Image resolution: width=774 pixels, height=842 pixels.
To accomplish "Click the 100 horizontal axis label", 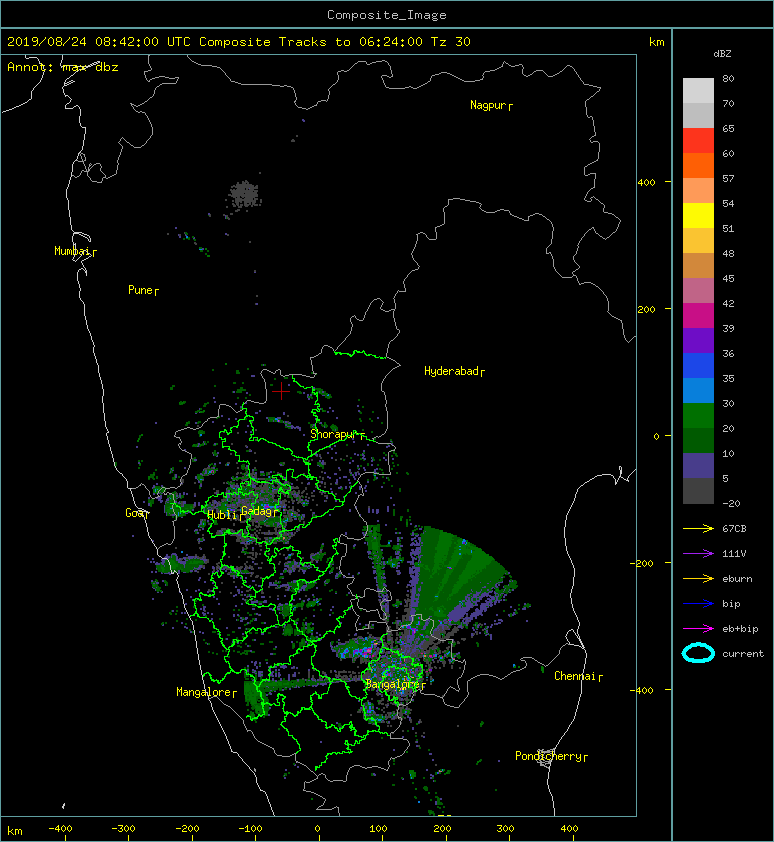I will [378, 829].
